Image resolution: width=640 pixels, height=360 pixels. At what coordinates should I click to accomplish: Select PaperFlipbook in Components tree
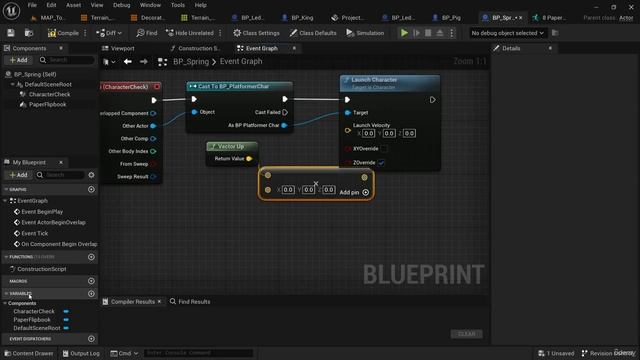(x=47, y=104)
